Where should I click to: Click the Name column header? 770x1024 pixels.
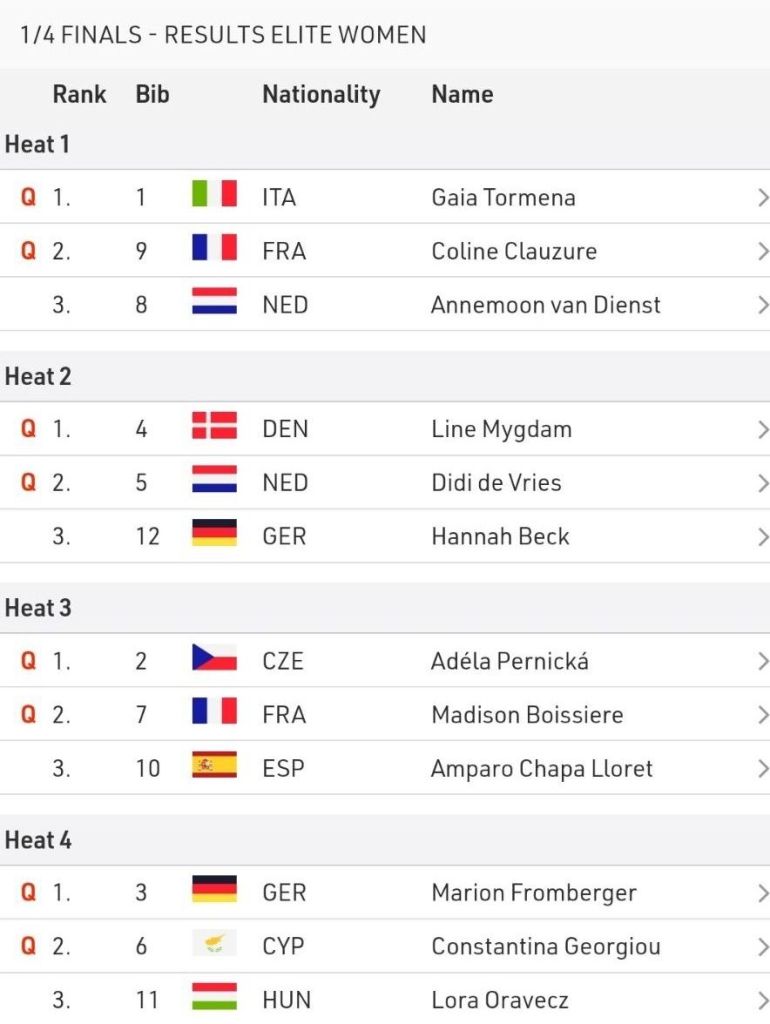pos(462,95)
